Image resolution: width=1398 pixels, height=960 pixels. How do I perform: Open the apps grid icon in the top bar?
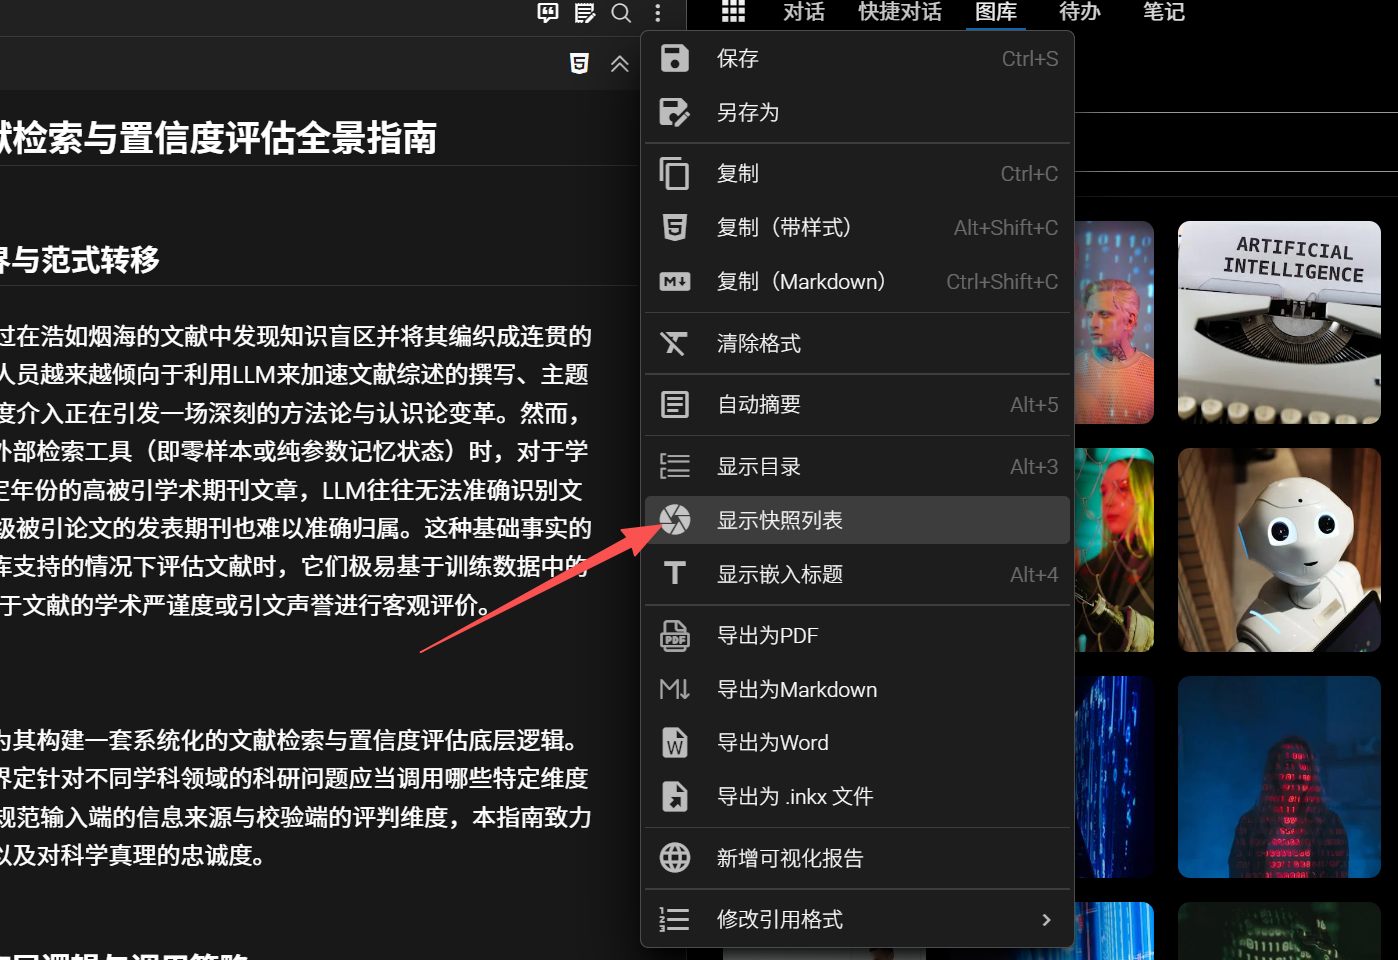[733, 13]
